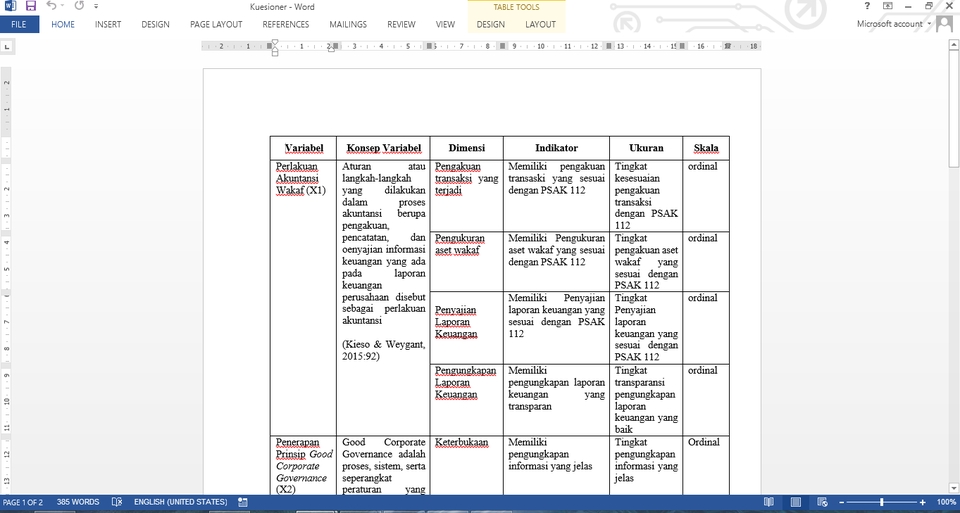Click the zoom slider handle
960x513 pixels.
(x=882, y=502)
